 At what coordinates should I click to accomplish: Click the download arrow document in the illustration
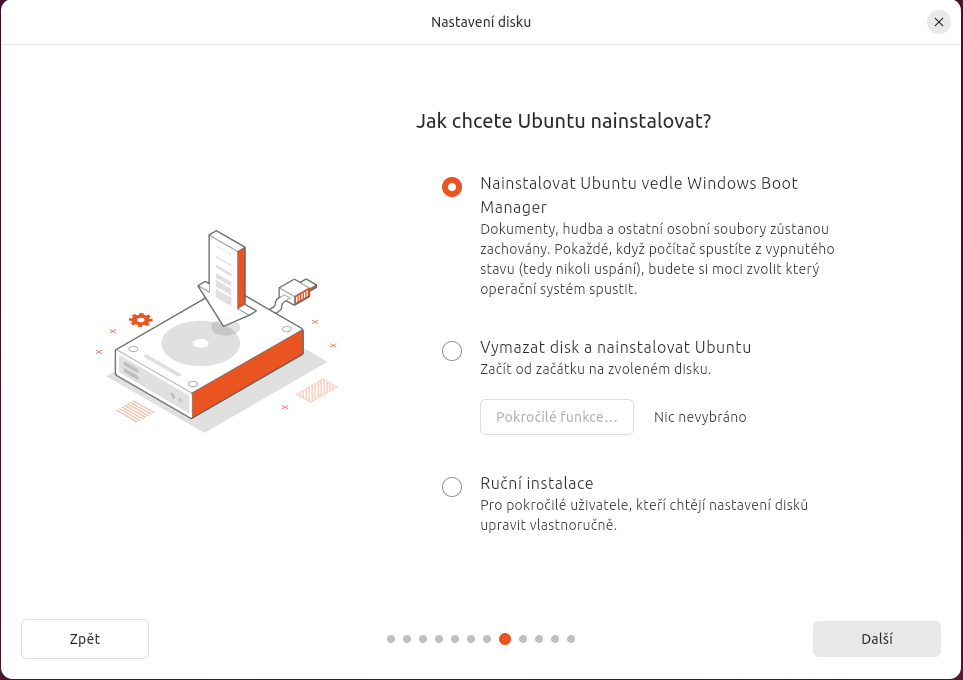[x=227, y=275]
